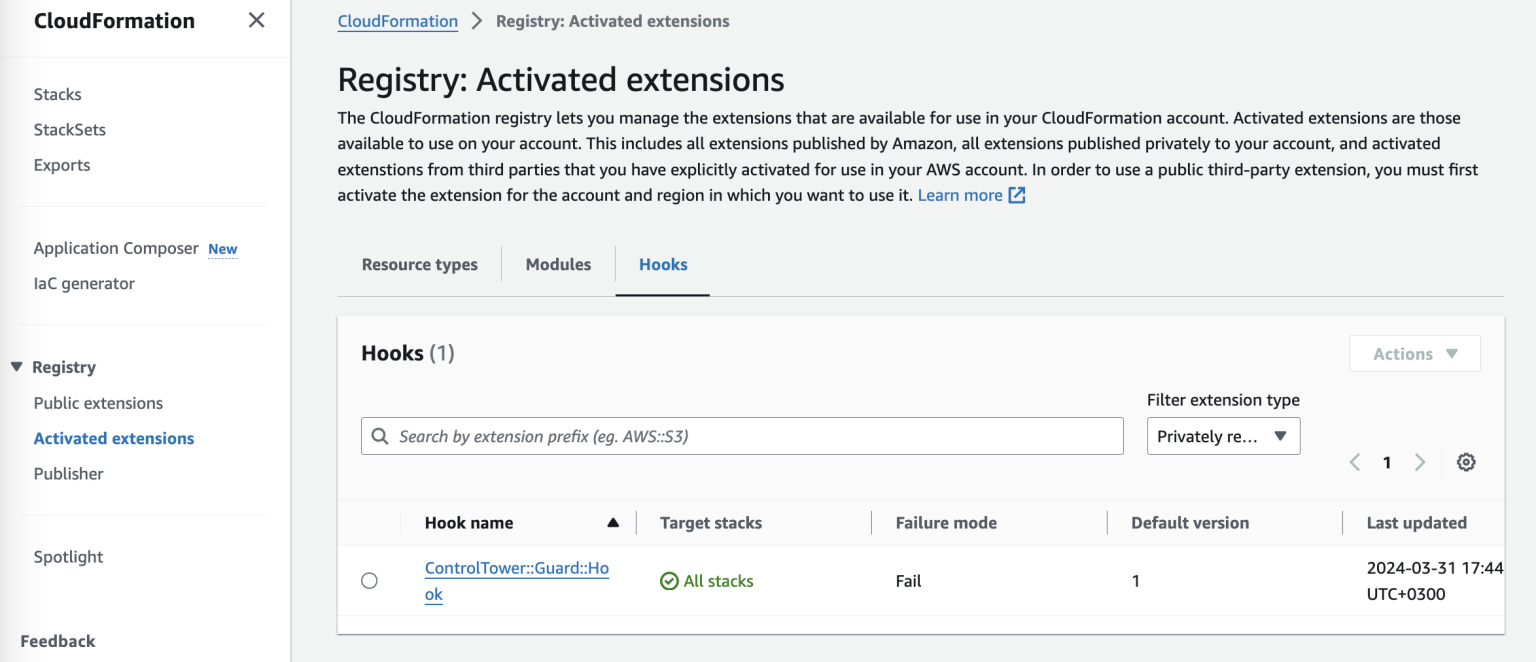Go to Public extensions
The image size is (1536, 662).
point(98,403)
